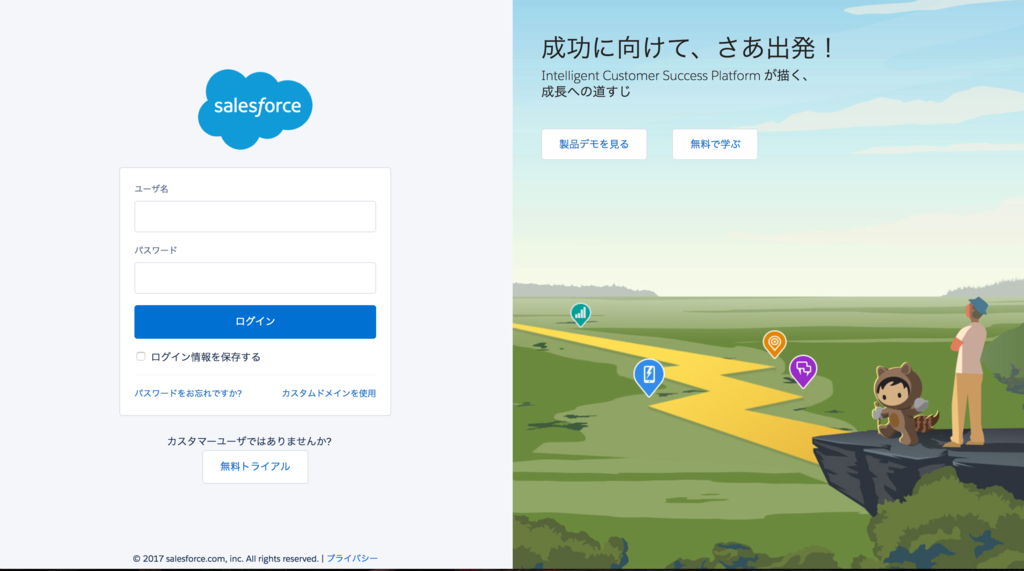Screen dimensions: 1024x571
Task: Enable the ログイン情報を保存する checkbox
Action: (x=140, y=356)
